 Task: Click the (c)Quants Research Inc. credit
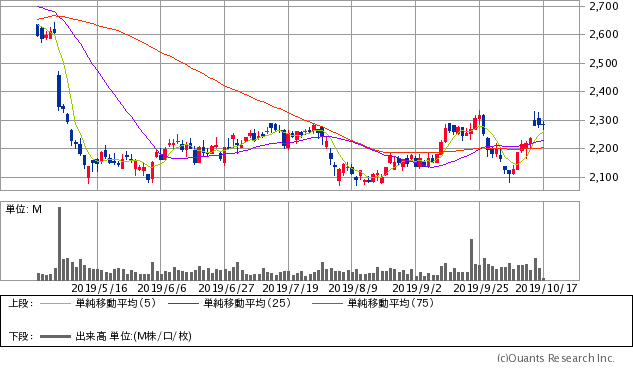point(555,358)
